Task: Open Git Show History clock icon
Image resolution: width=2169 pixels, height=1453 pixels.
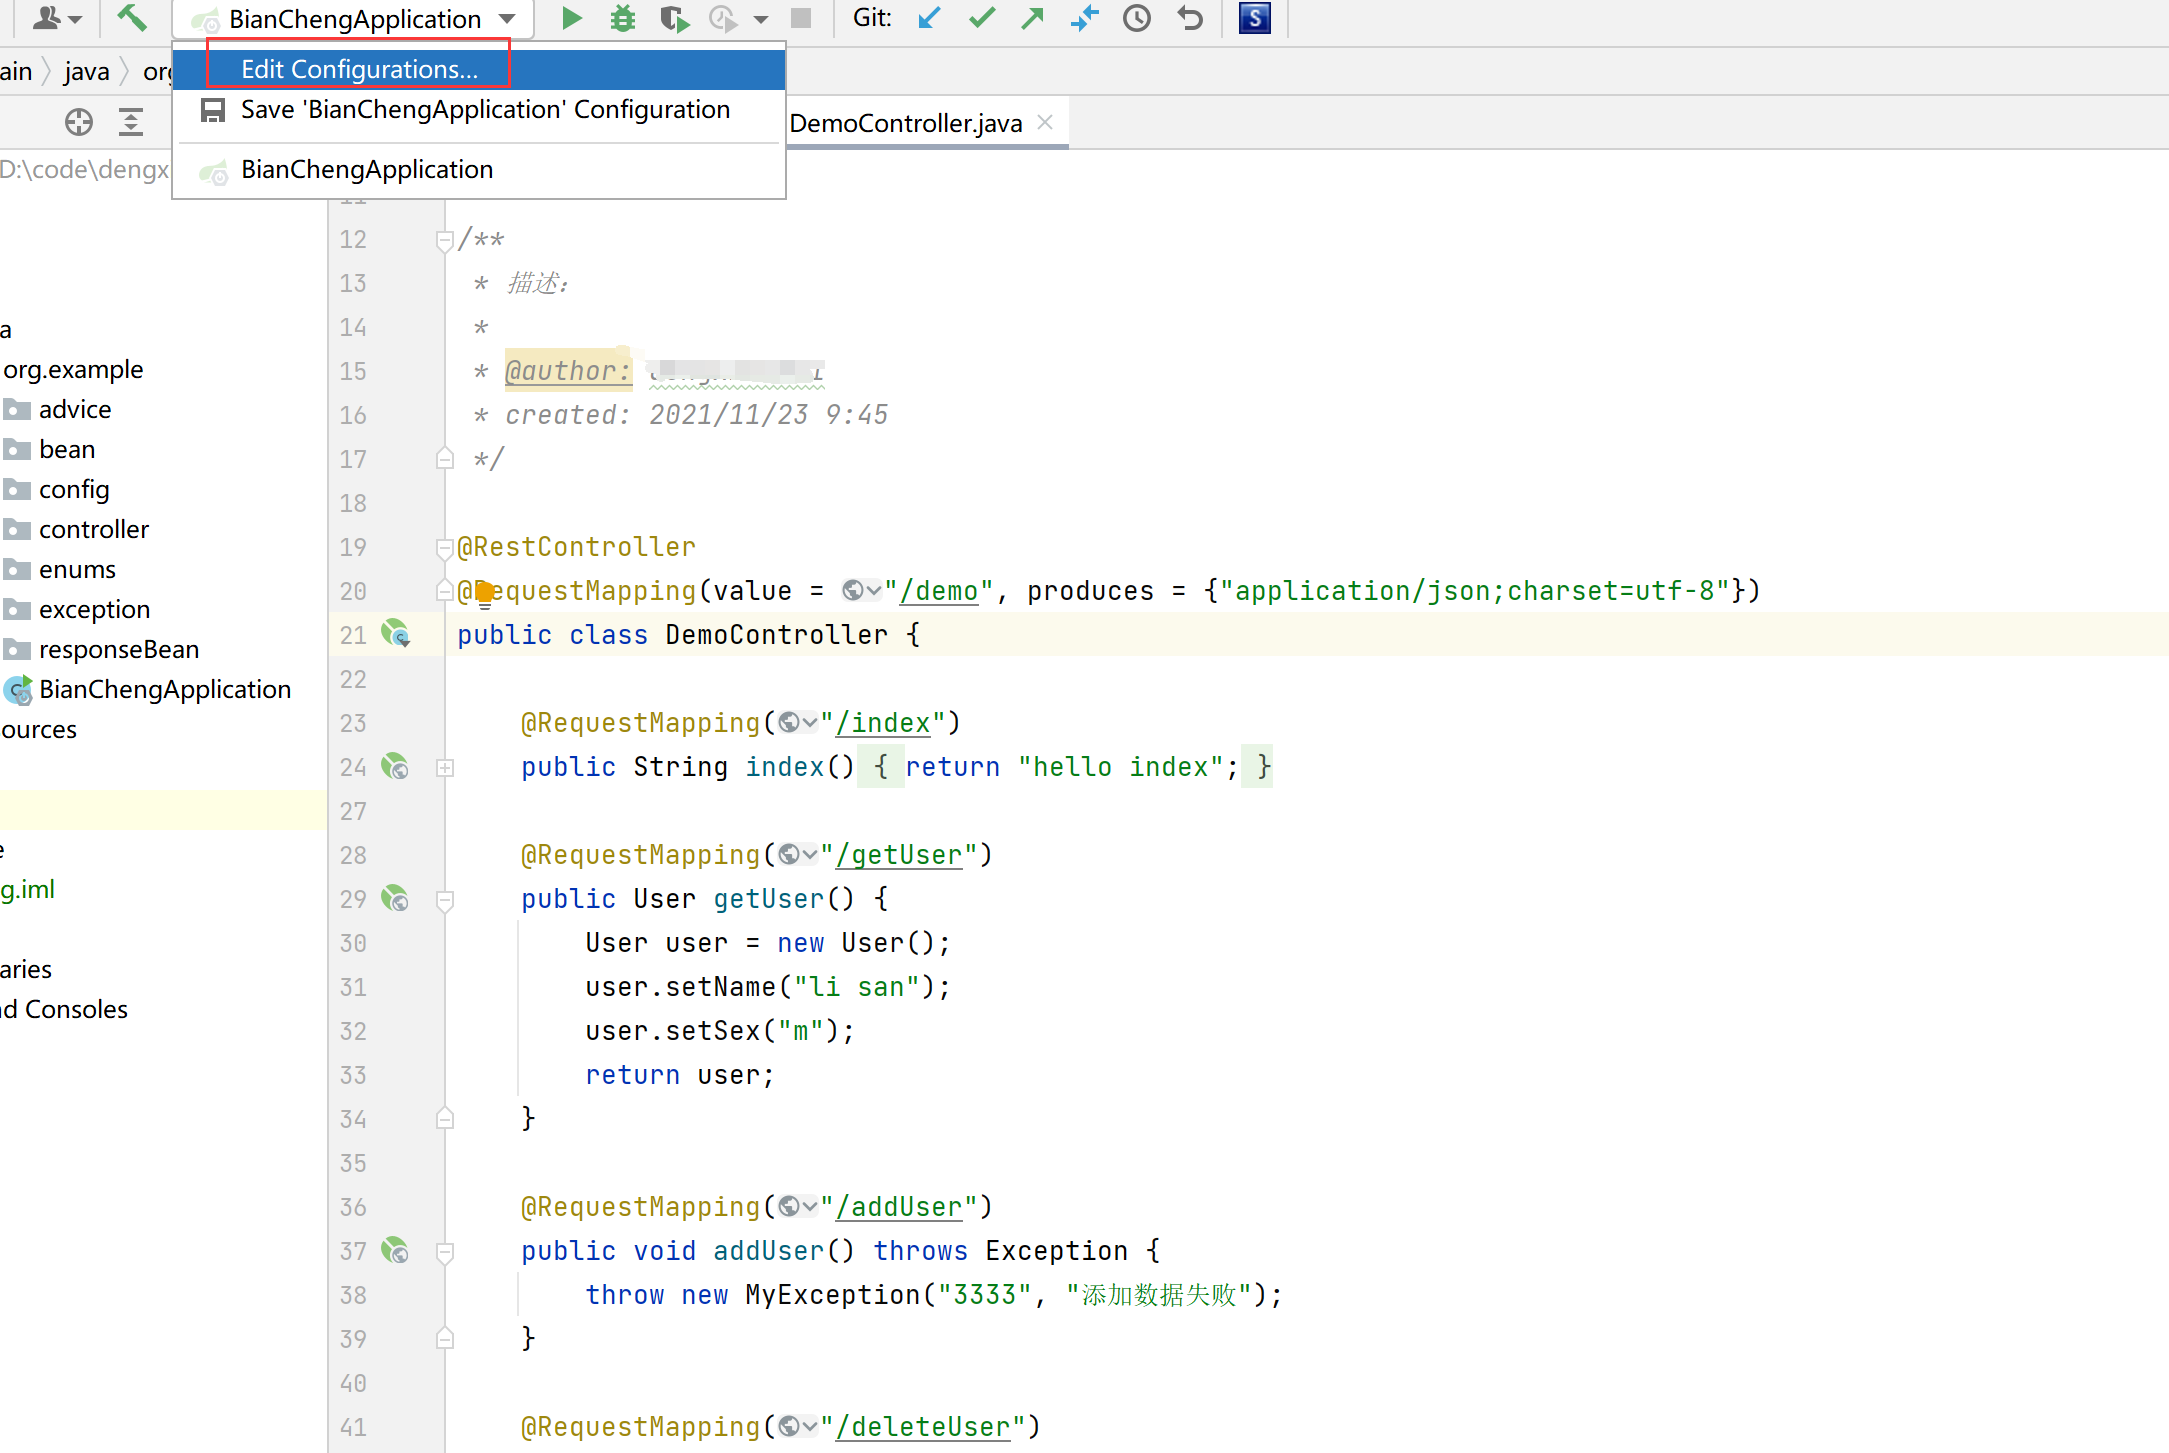Action: [x=1137, y=18]
